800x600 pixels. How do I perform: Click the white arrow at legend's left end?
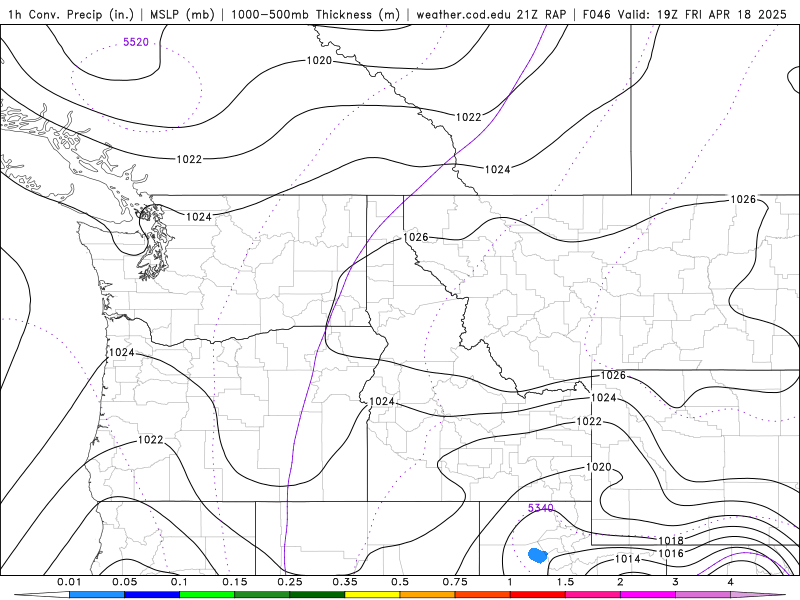pyautogui.click(x=42, y=595)
